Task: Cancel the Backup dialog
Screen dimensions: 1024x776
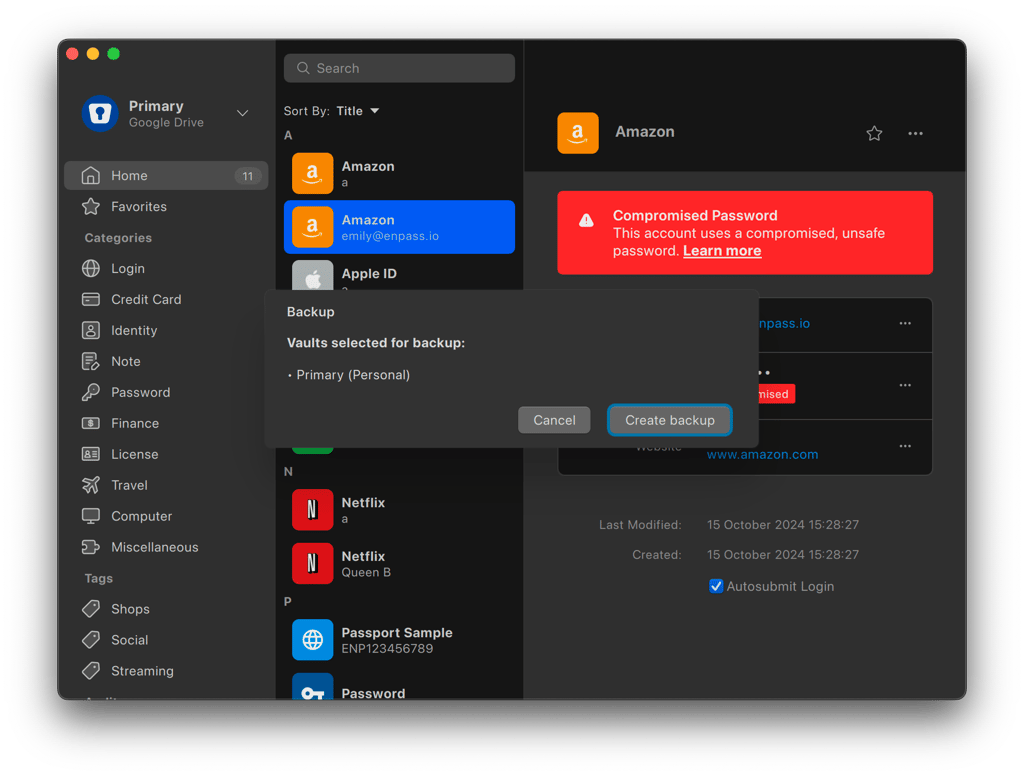Action: coord(554,420)
